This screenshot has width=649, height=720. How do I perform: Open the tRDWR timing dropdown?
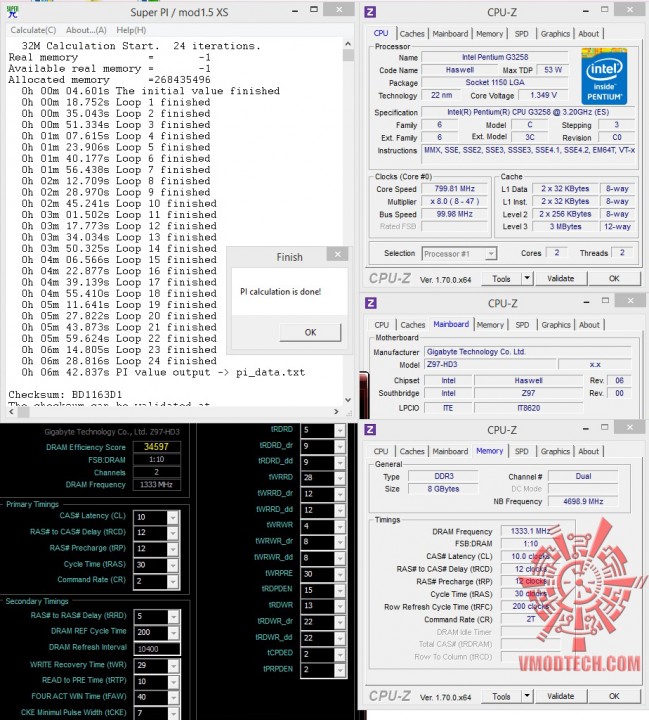(340, 606)
